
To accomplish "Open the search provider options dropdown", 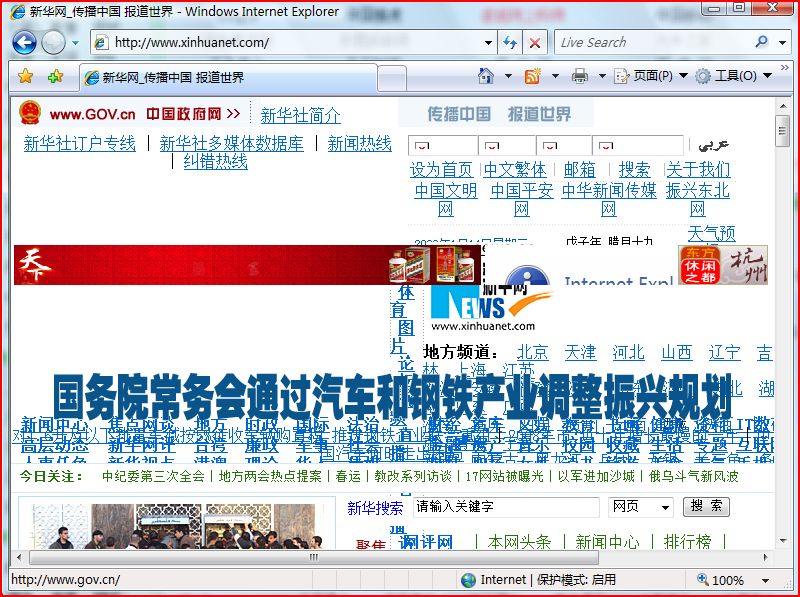I will tap(783, 43).
